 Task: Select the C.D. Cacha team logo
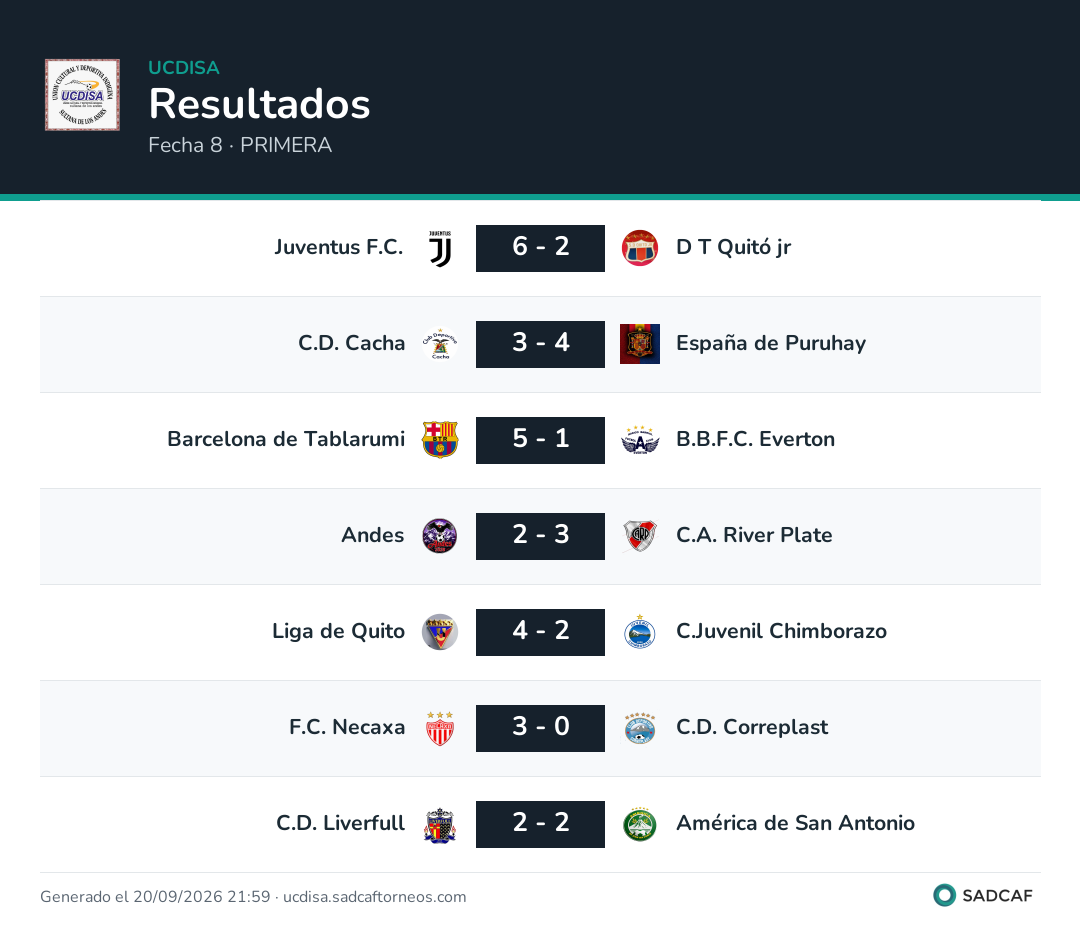[x=440, y=344]
